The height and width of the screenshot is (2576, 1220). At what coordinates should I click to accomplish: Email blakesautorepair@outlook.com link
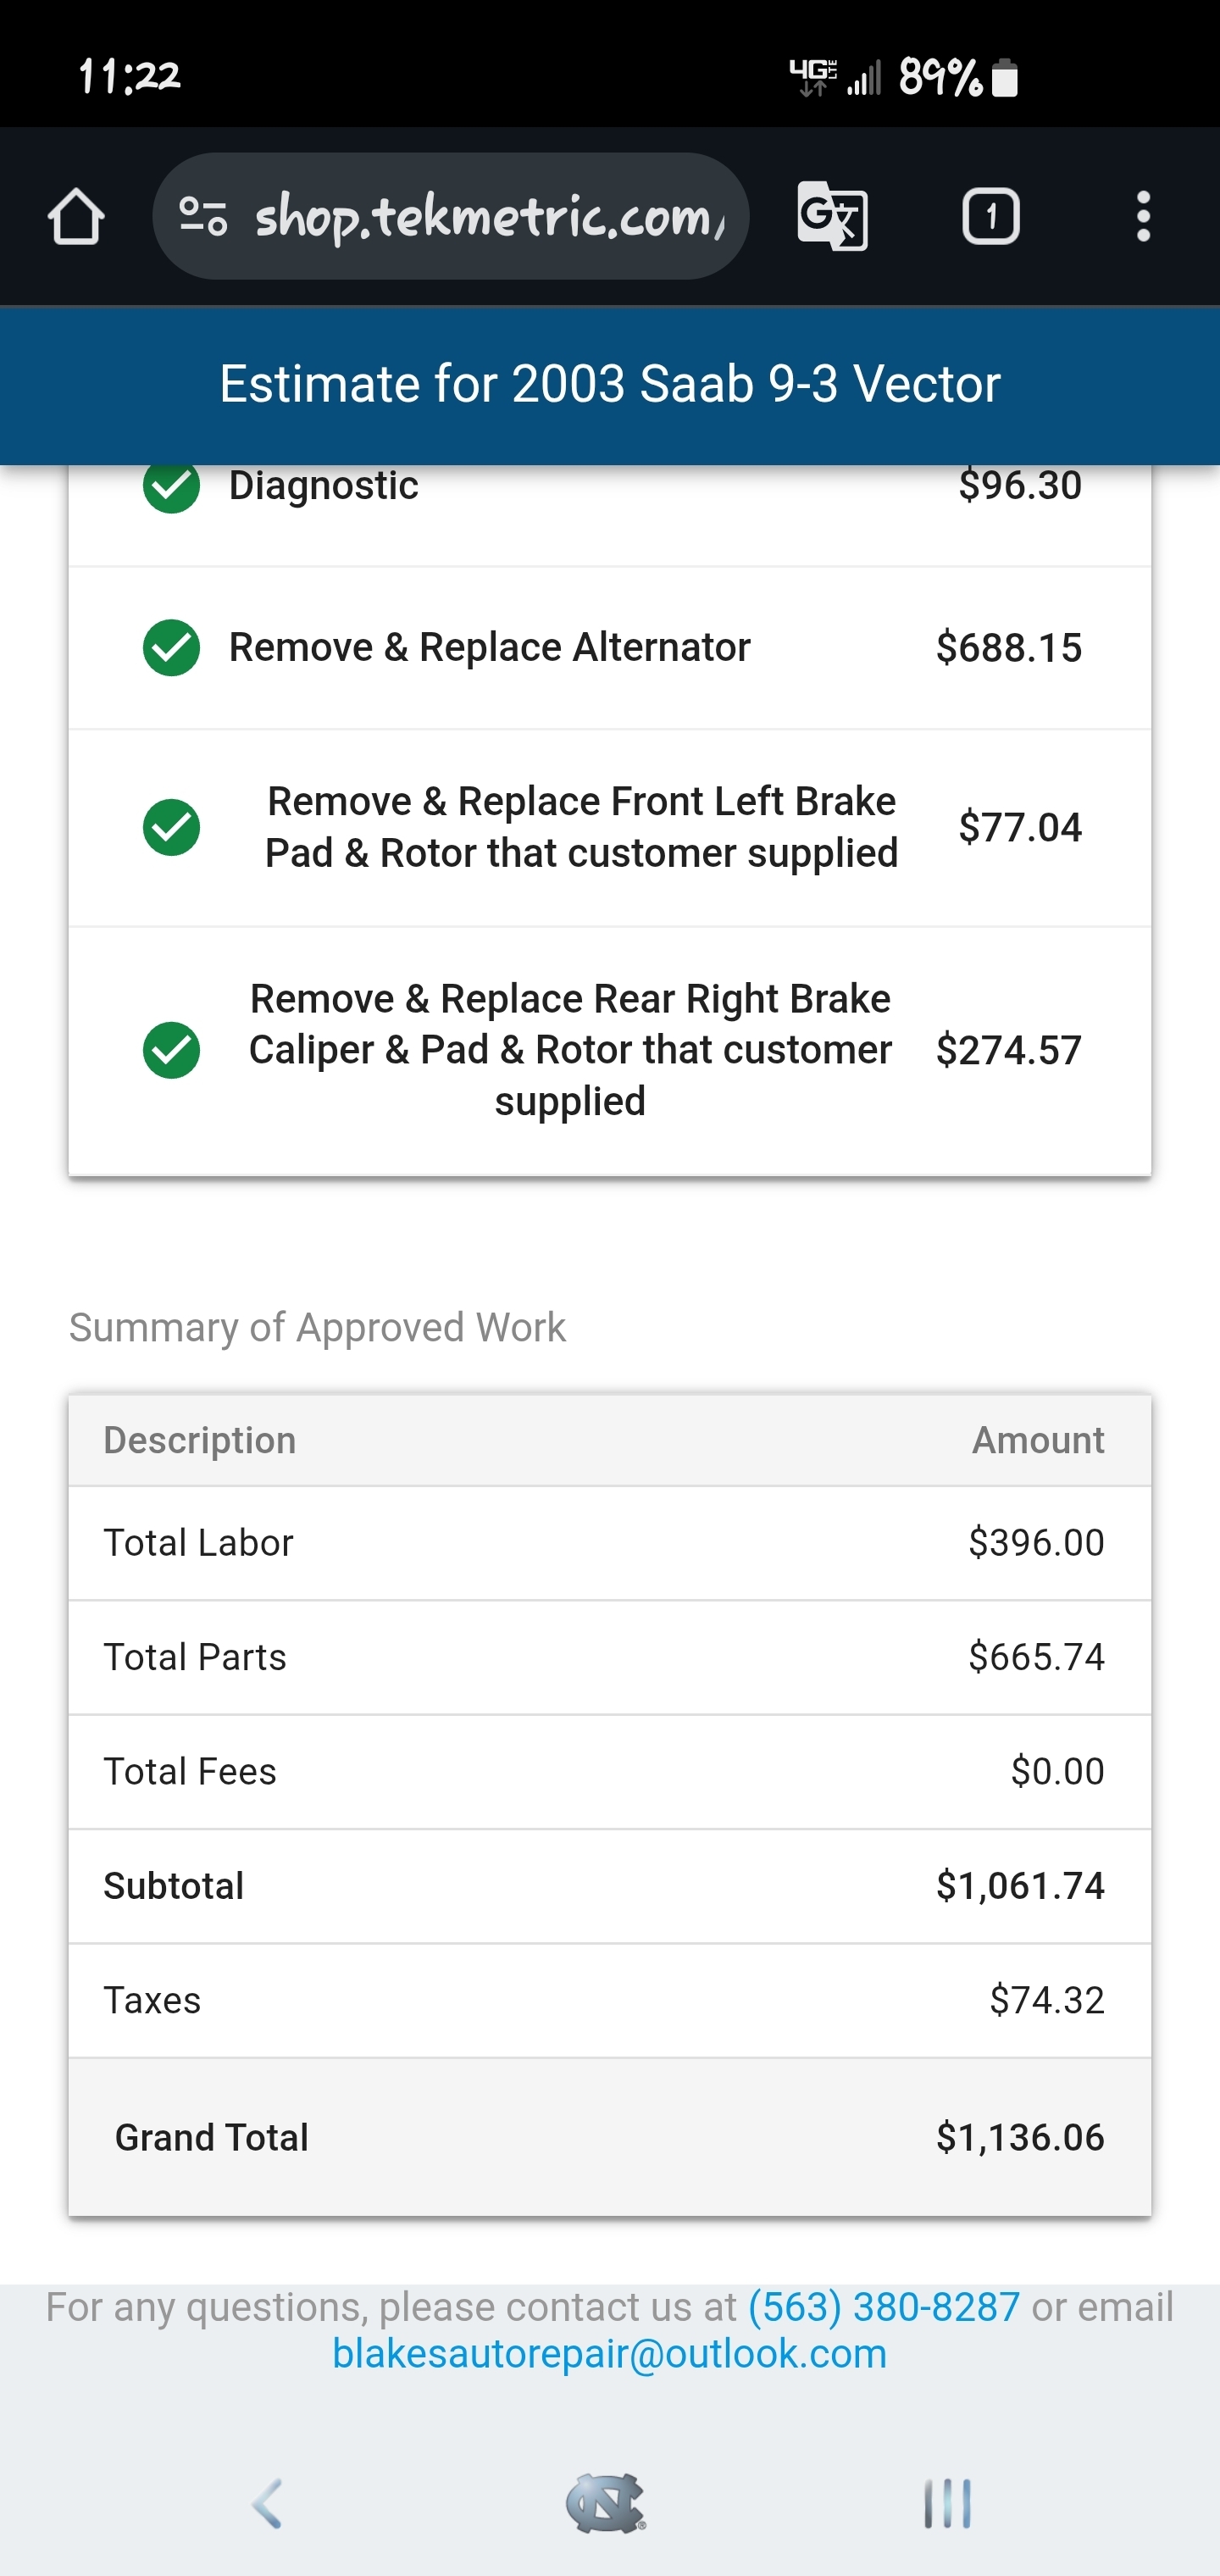click(609, 2354)
